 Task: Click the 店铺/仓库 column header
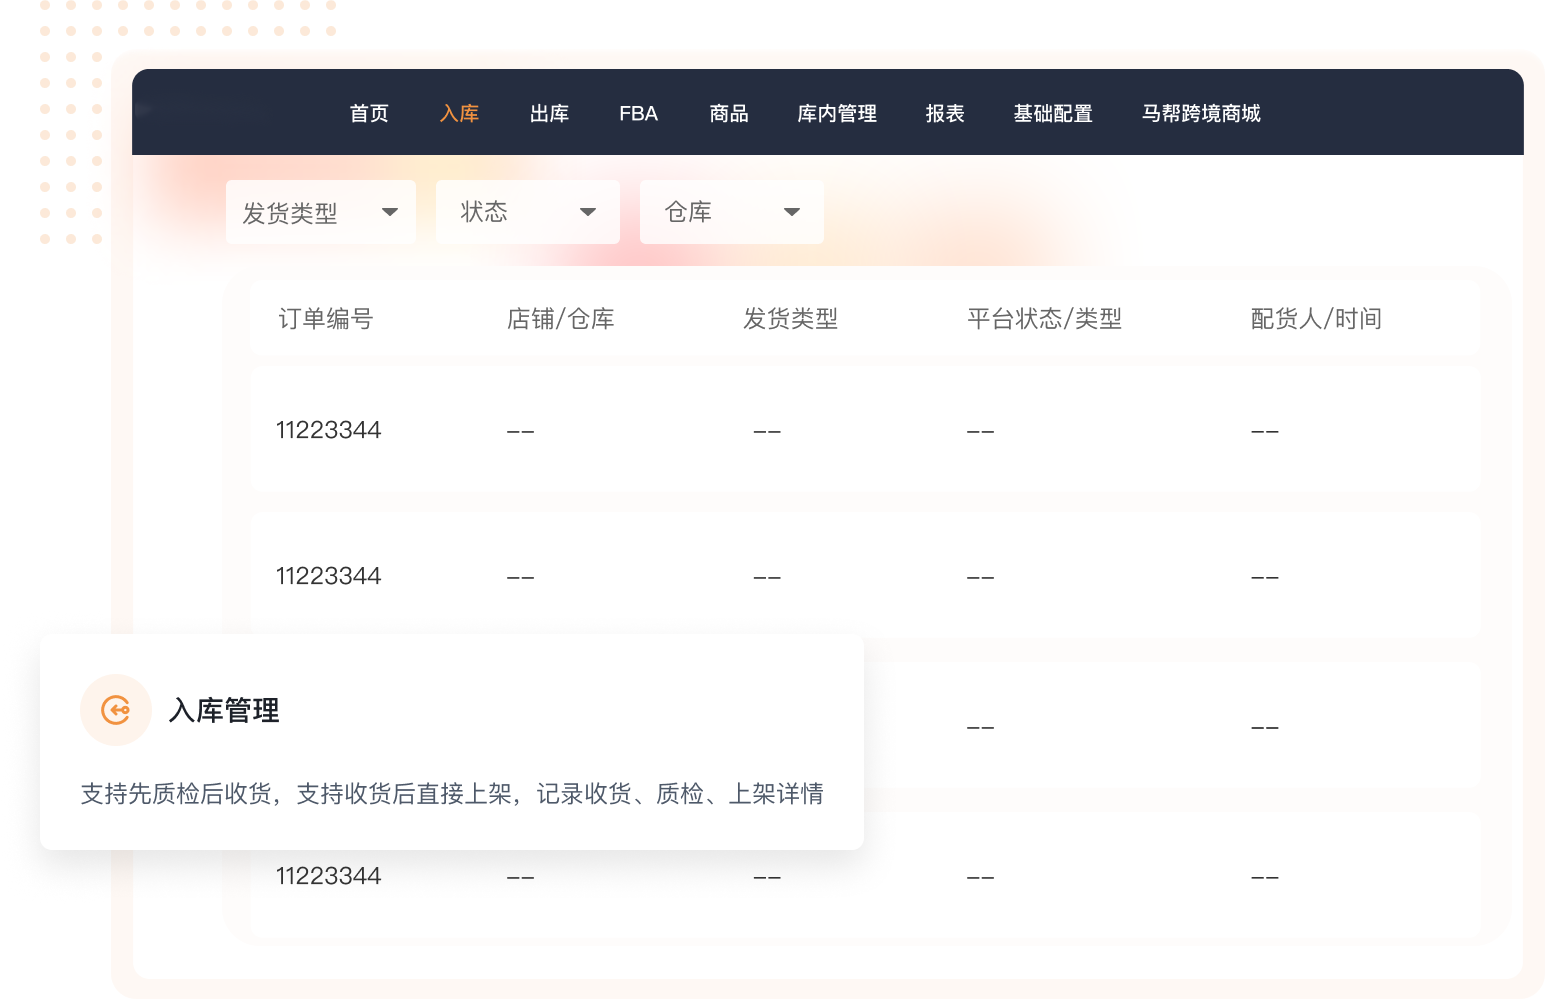560,319
